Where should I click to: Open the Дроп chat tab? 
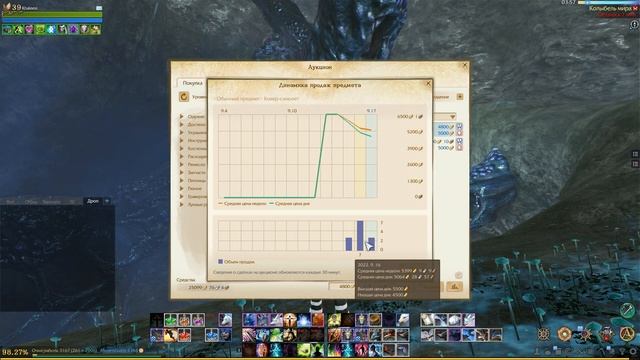(x=93, y=201)
